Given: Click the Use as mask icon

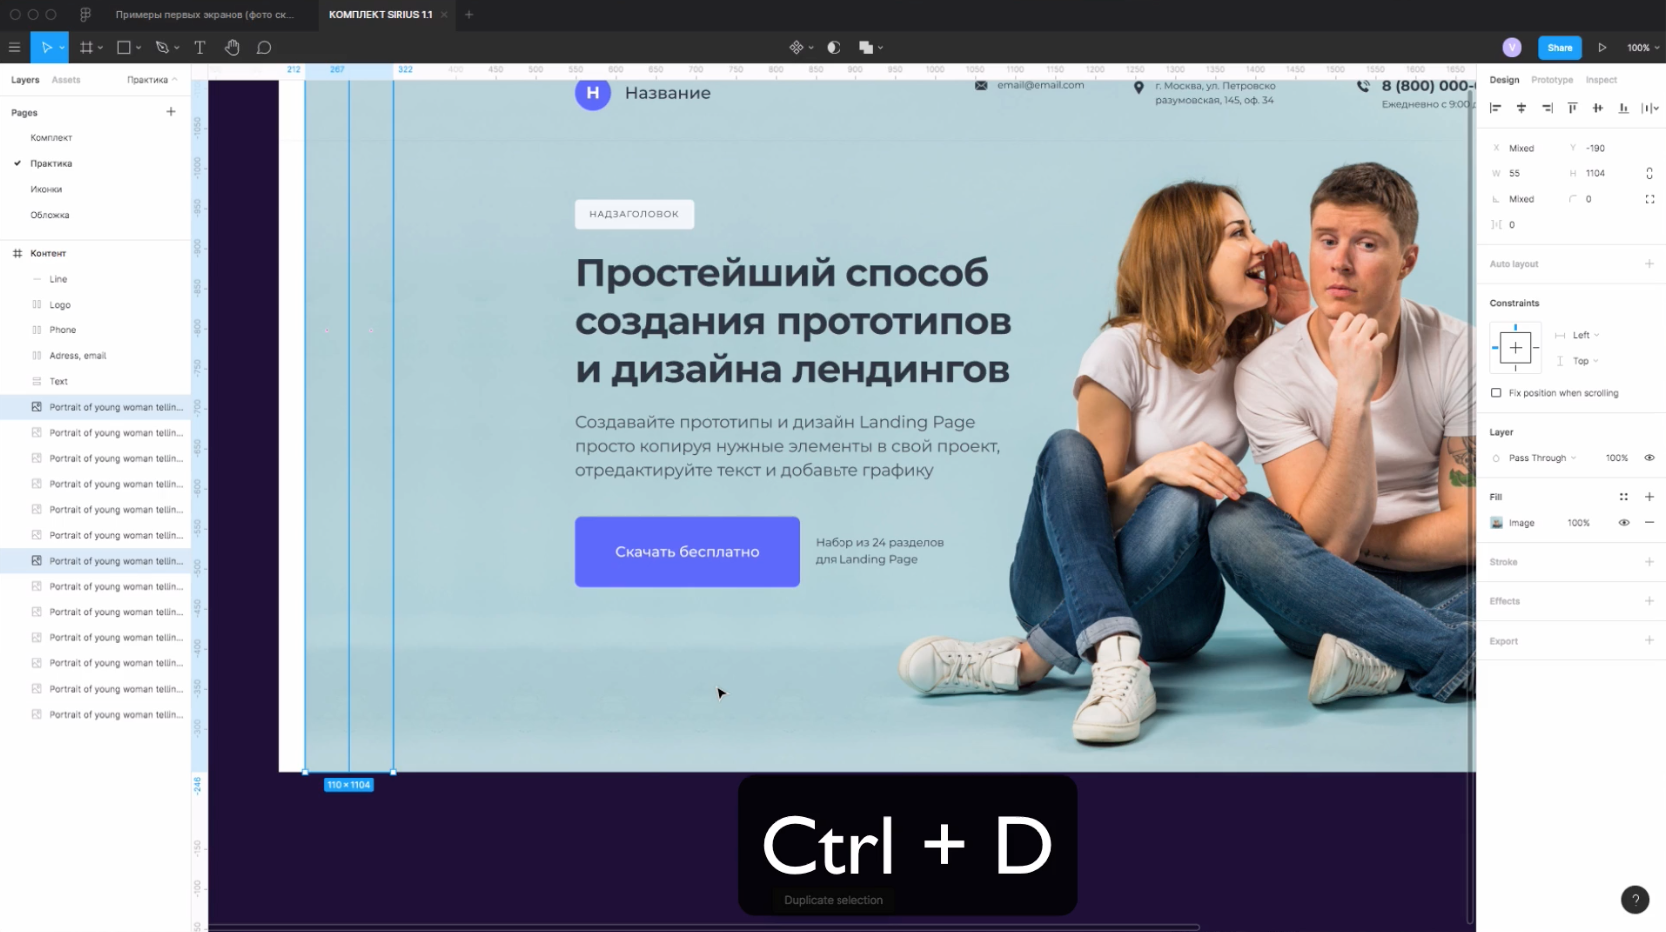Looking at the screenshot, I should (834, 47).
